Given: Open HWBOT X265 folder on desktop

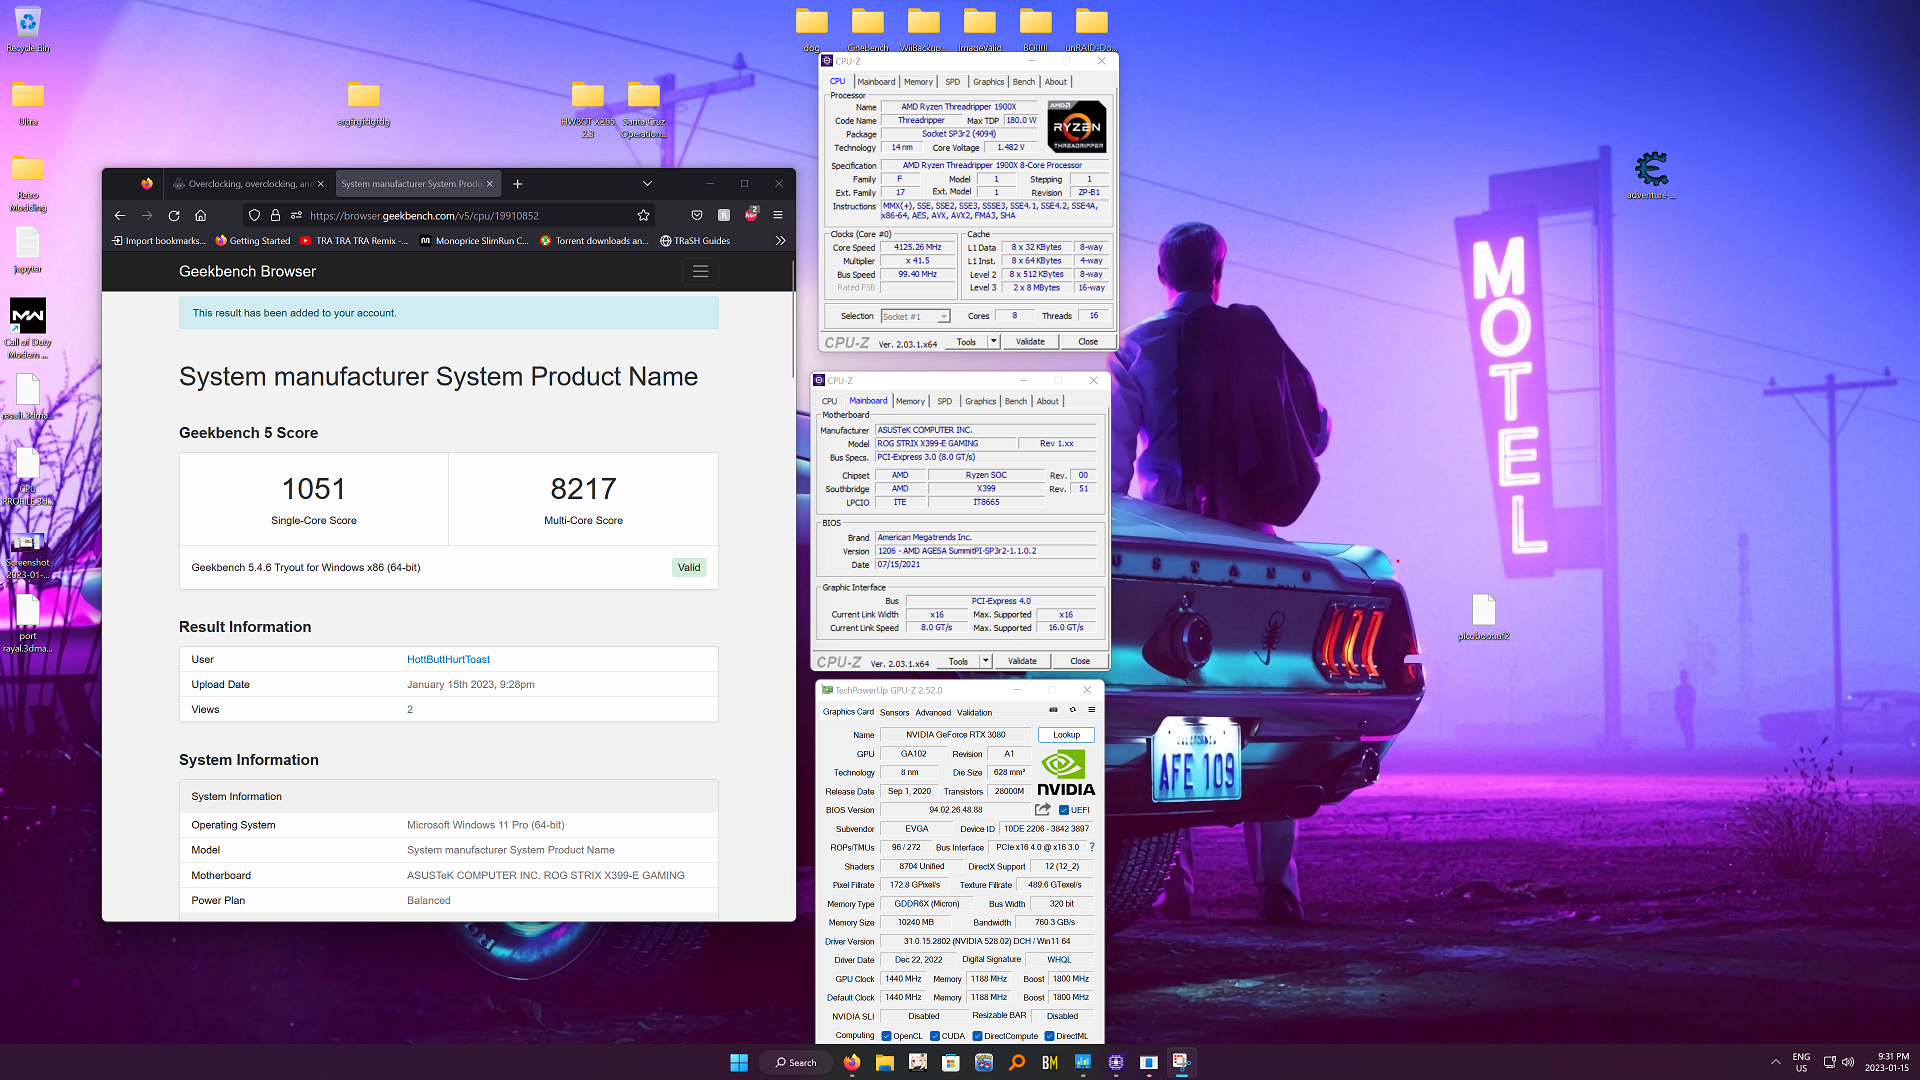Looking at the screenshot, I should [588, 109].
